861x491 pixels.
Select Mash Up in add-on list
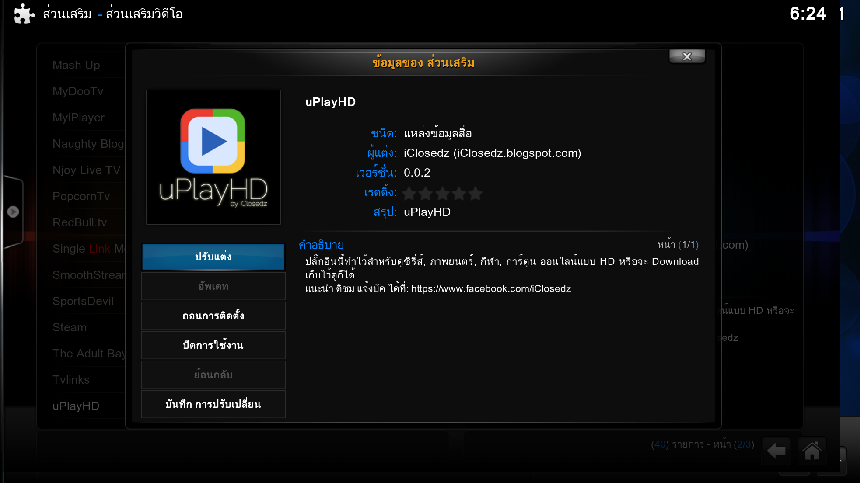point(76,65)
